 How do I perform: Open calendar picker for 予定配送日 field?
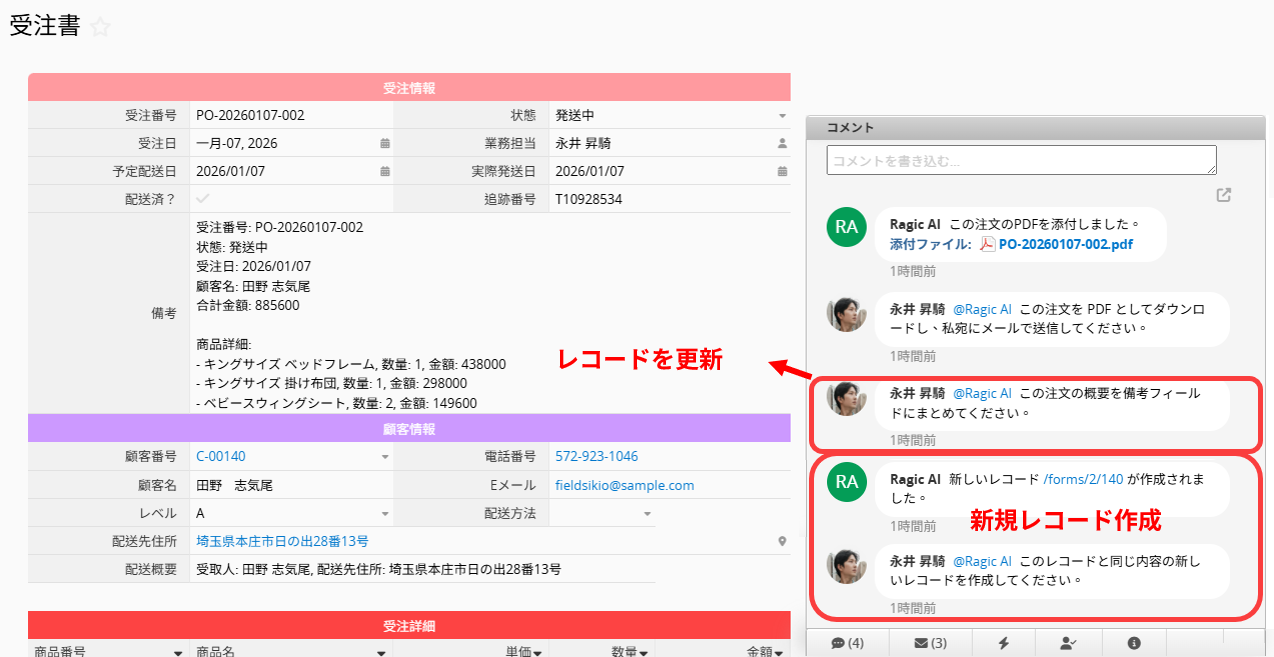coord(385,172)
